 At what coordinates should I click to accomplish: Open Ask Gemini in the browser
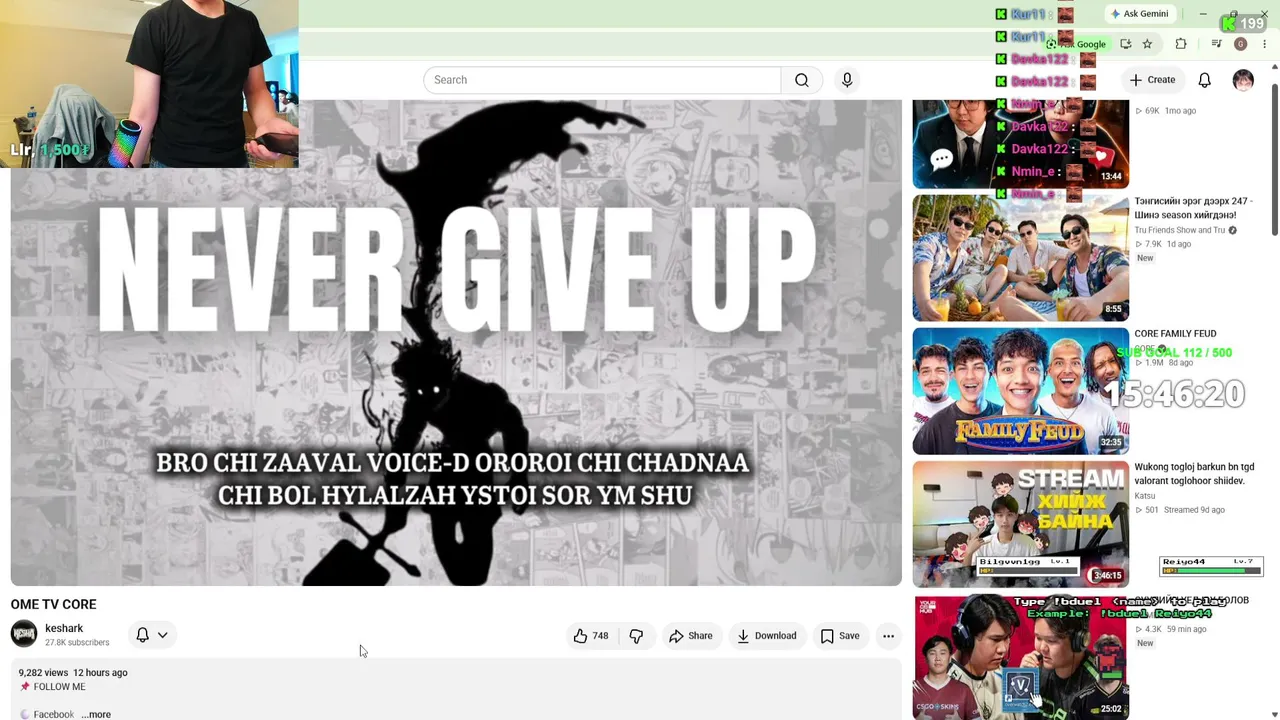click(x=1139, y=14)
